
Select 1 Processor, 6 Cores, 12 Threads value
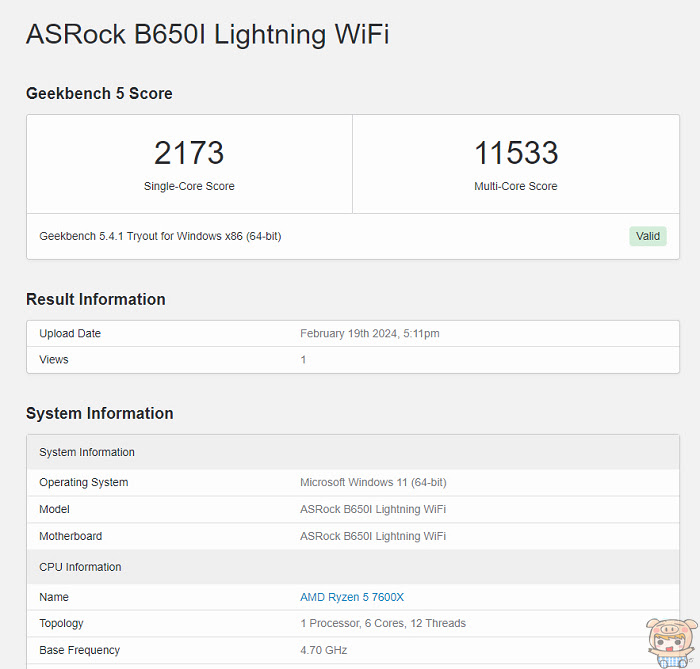point(383,623)
